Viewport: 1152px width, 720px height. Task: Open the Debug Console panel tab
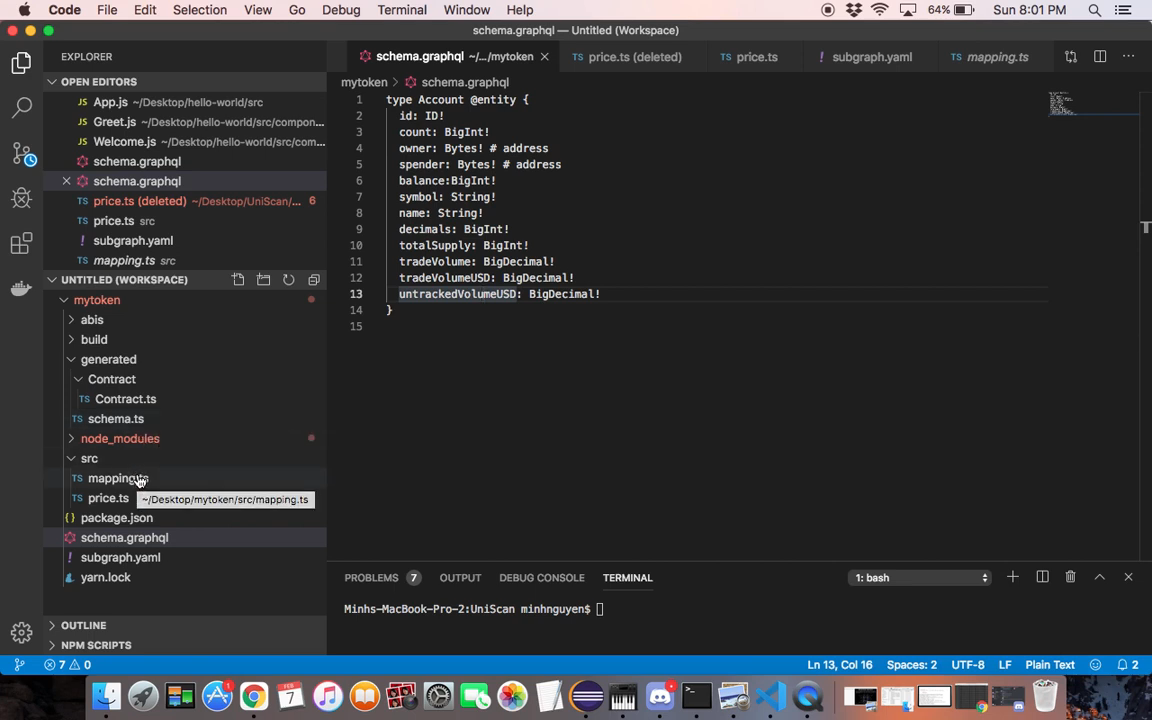coord(542,577)
